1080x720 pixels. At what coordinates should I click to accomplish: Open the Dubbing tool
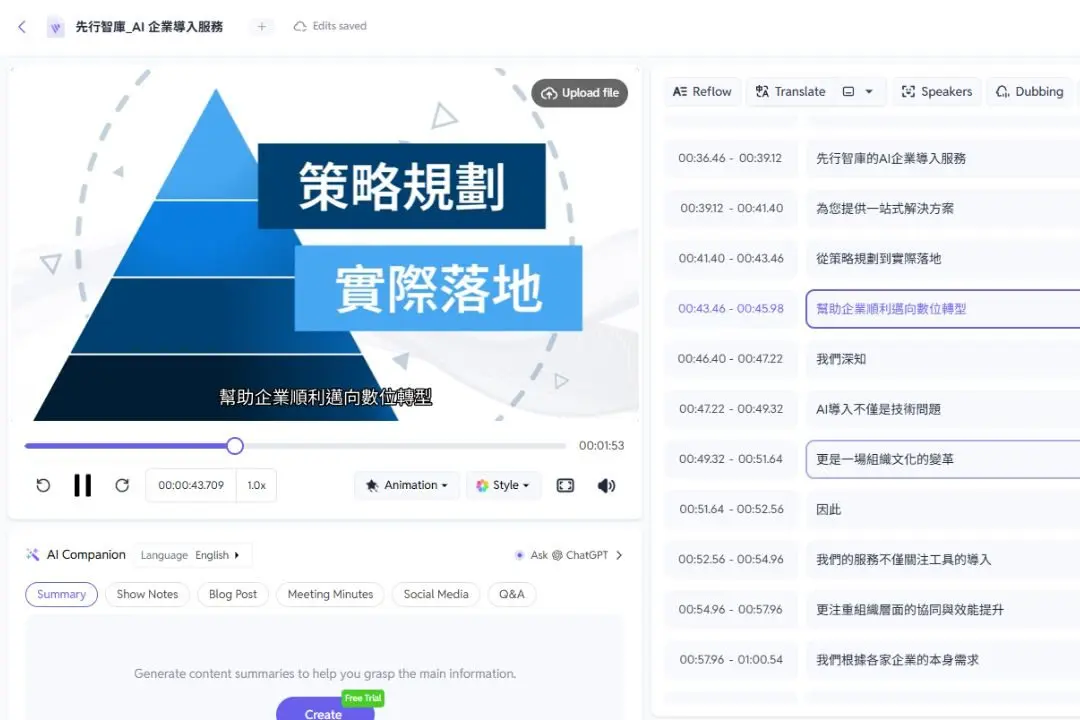click(x=1030, y=92)
